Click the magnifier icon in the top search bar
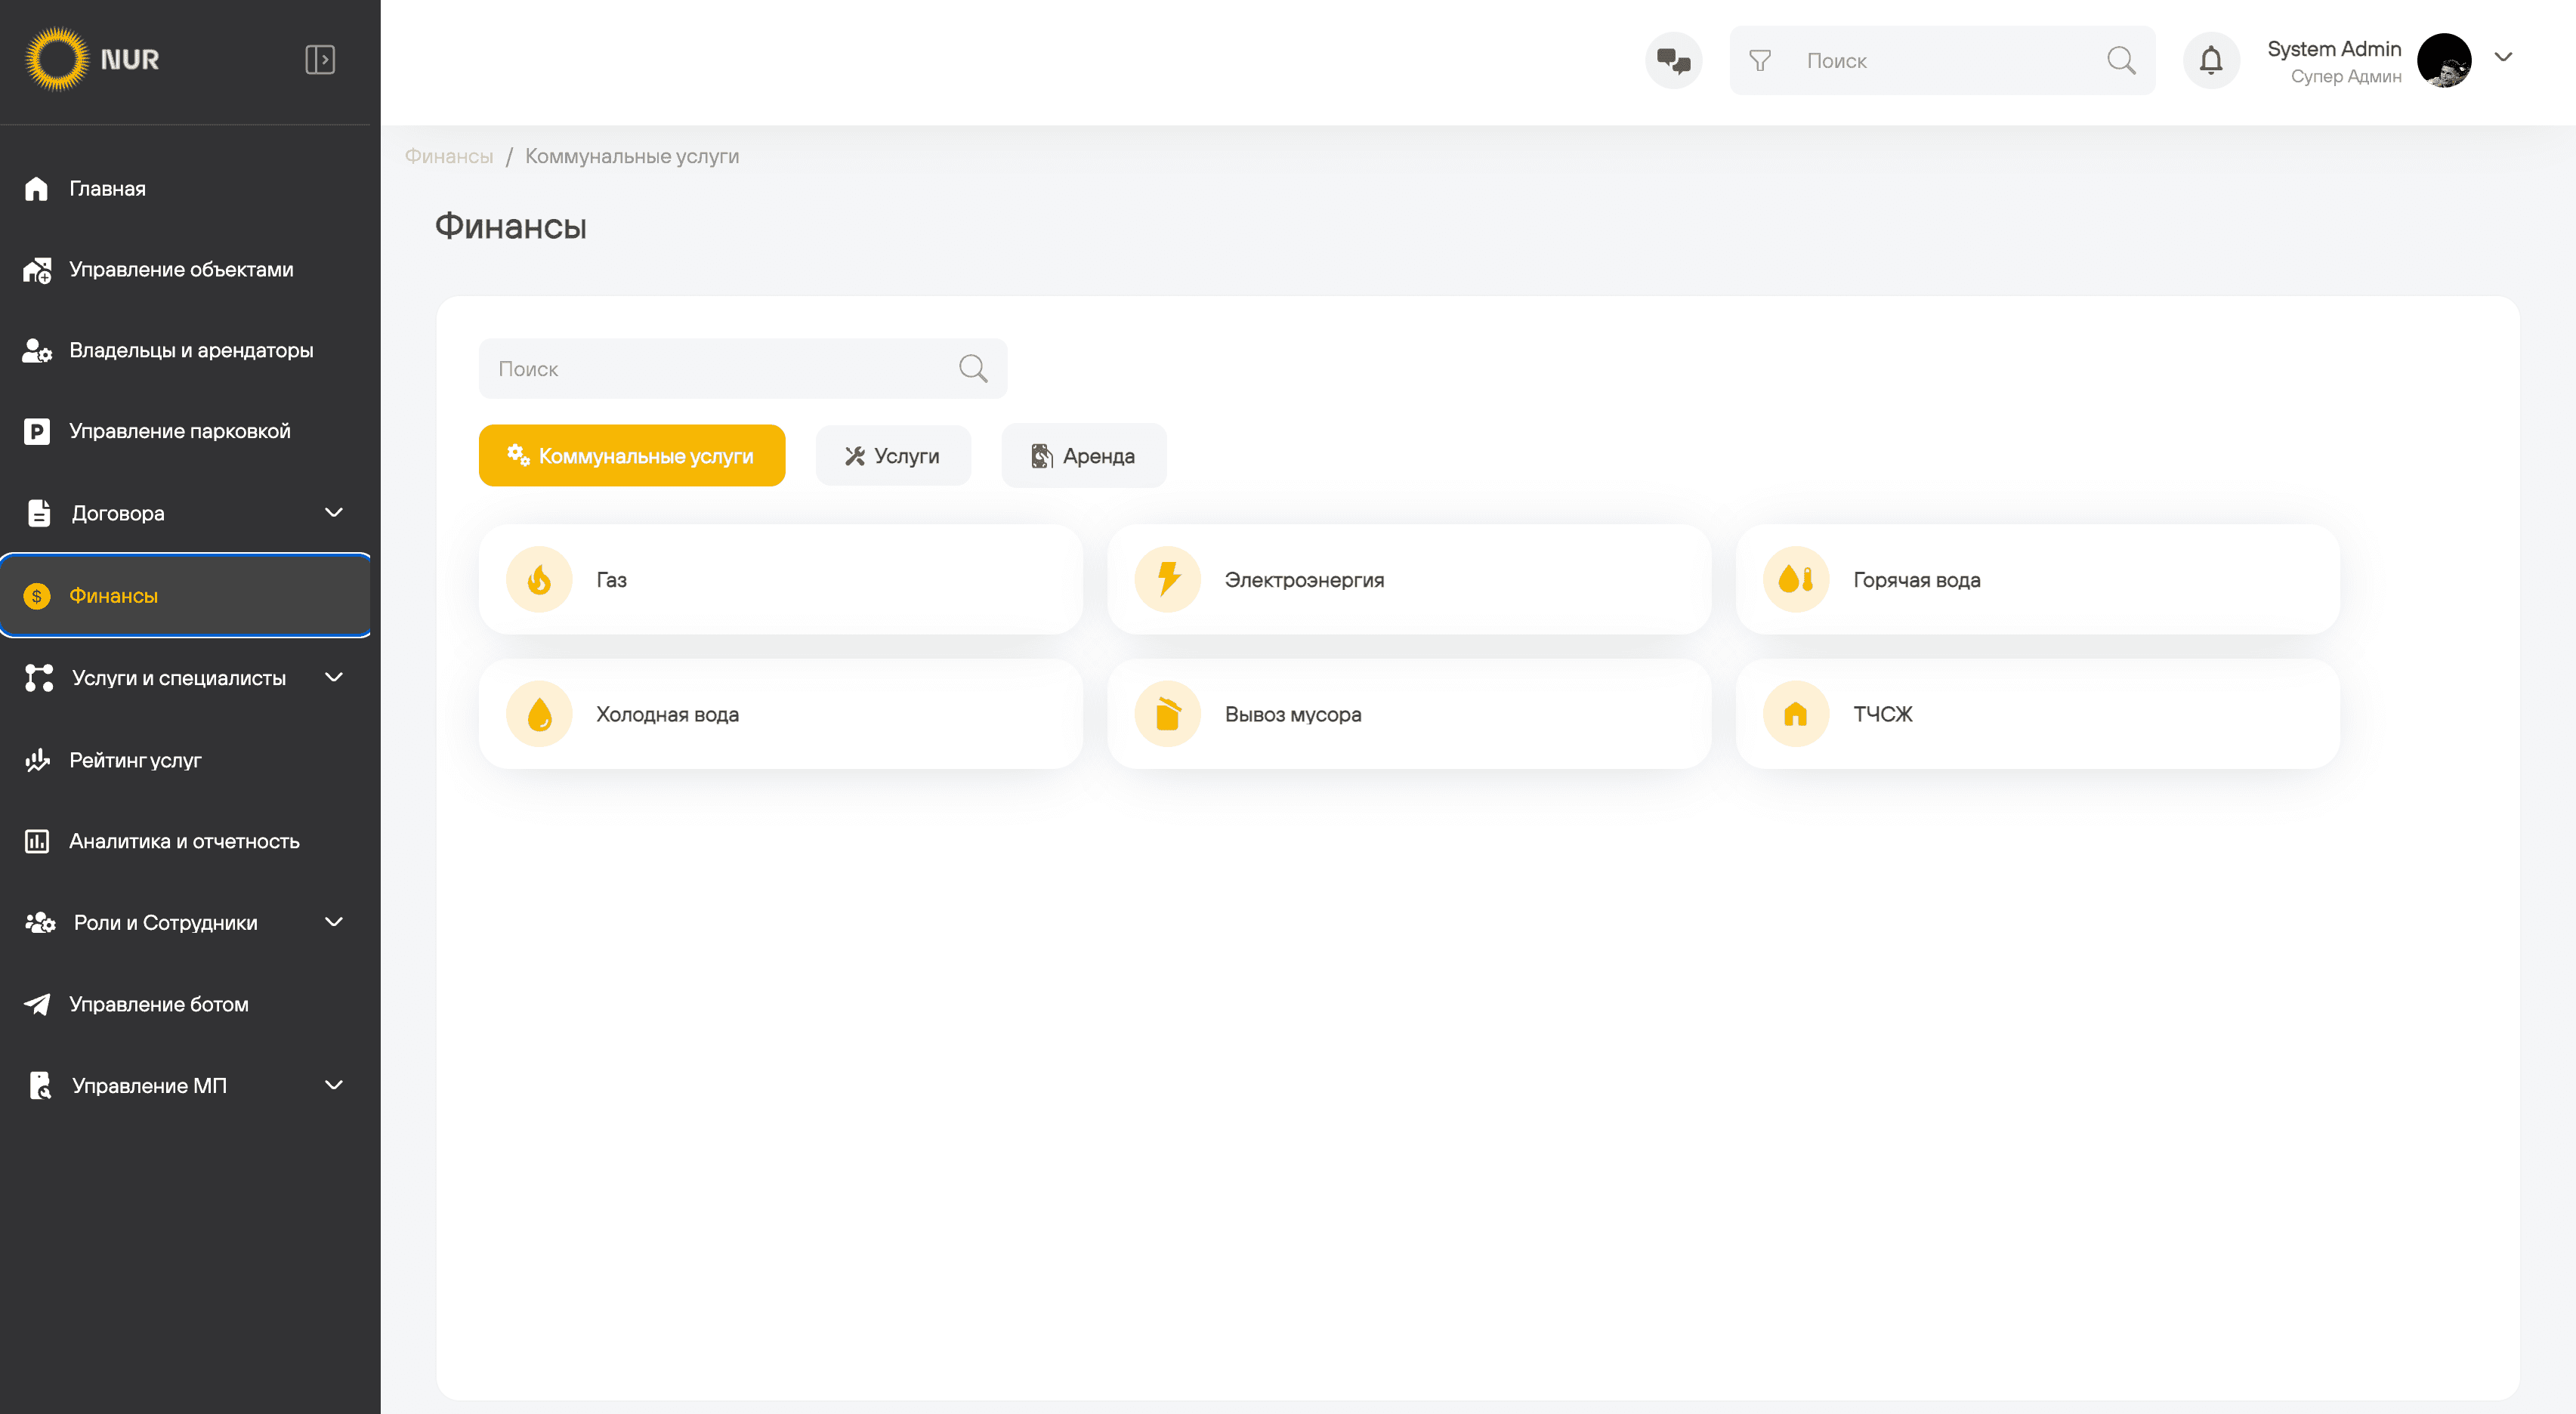The image size is (2576, 1414). 2121,61
